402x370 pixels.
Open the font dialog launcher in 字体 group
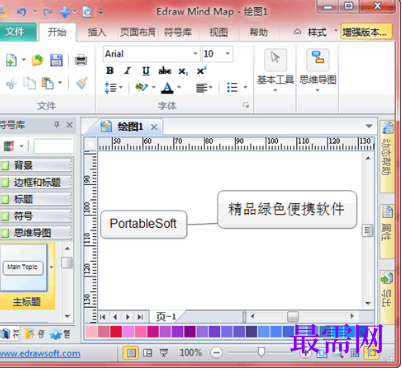[x=246, y=105]
